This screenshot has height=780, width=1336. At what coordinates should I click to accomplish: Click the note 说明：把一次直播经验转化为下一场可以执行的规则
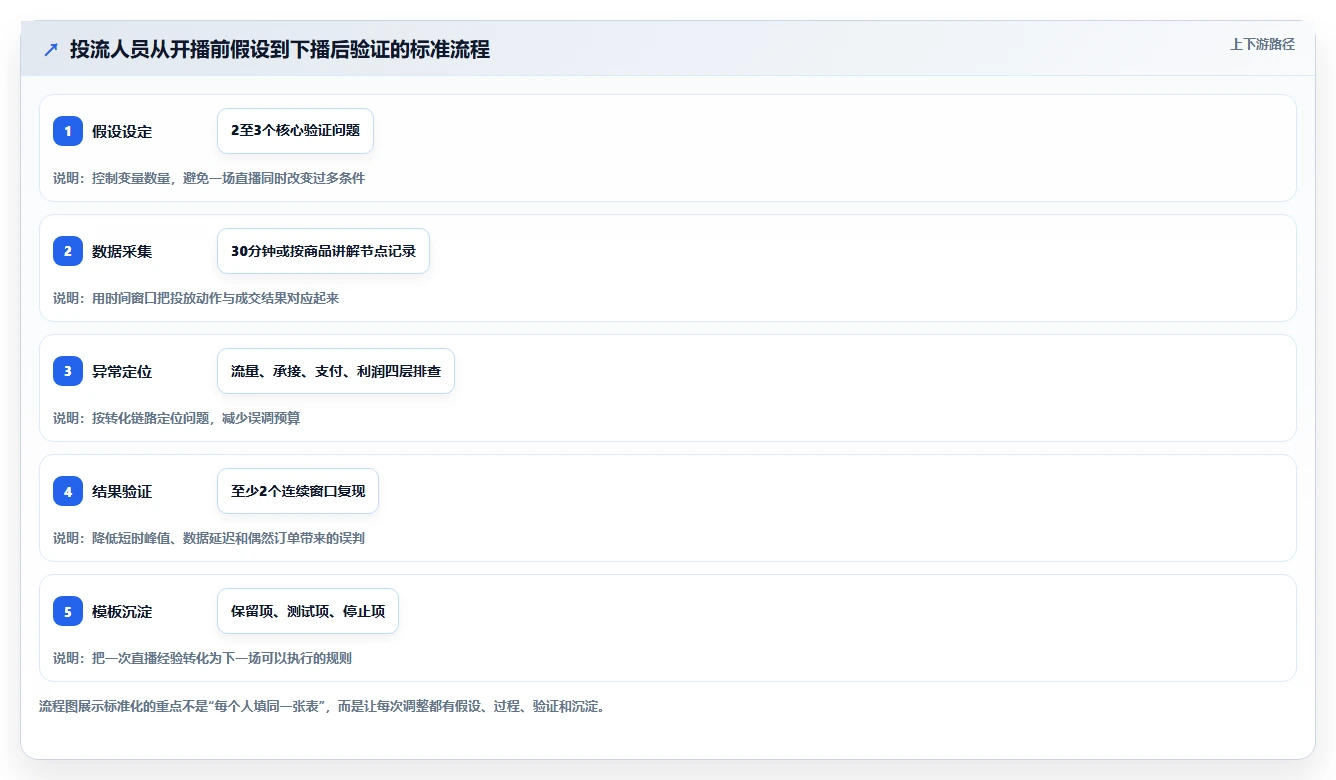point(202,658)
